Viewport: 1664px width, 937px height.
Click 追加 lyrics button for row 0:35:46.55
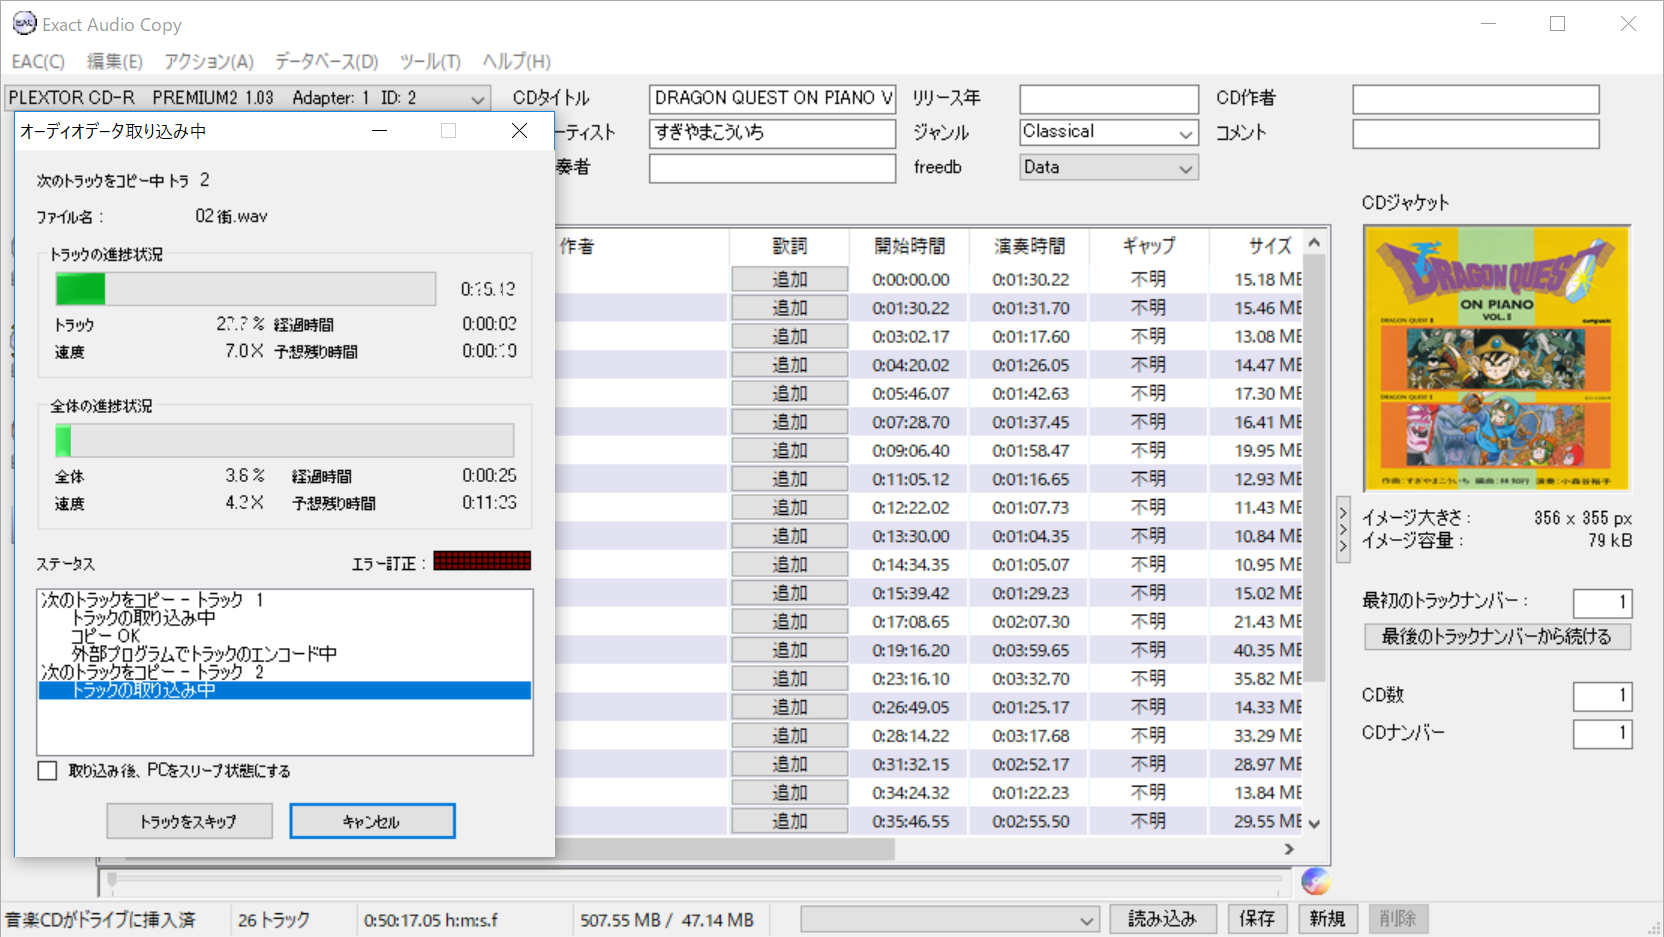click(x=789, y=821)
